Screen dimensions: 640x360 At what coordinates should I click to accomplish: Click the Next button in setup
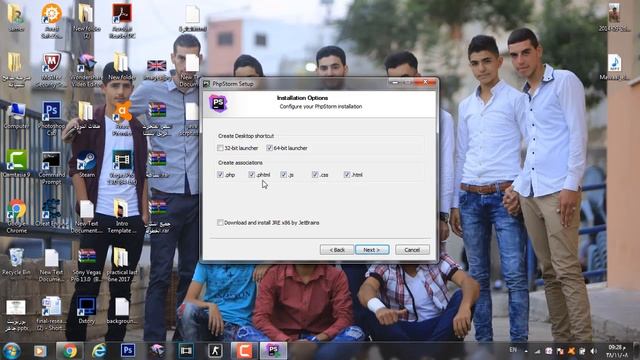(x=372, y=249)
